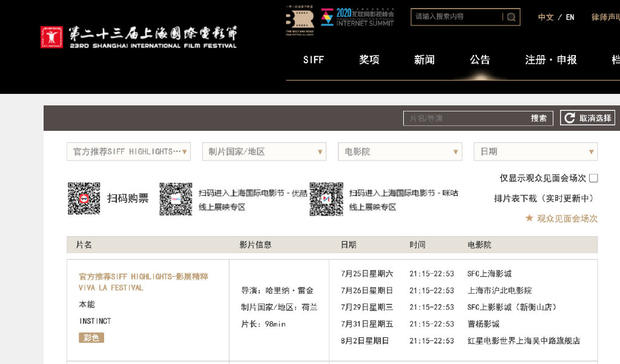The image size is (620, 364).
Task: Switch language to EN
Action: pos(570,17)
